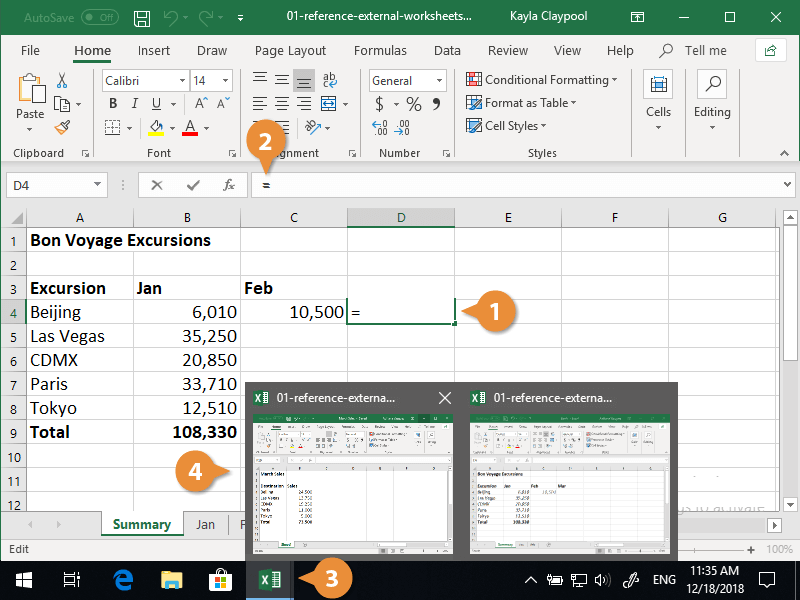Image resolution: width=800 pixels, height=600 pixels.
Task: Click the Save icon in title bar
Action: (x=142, y=18)
